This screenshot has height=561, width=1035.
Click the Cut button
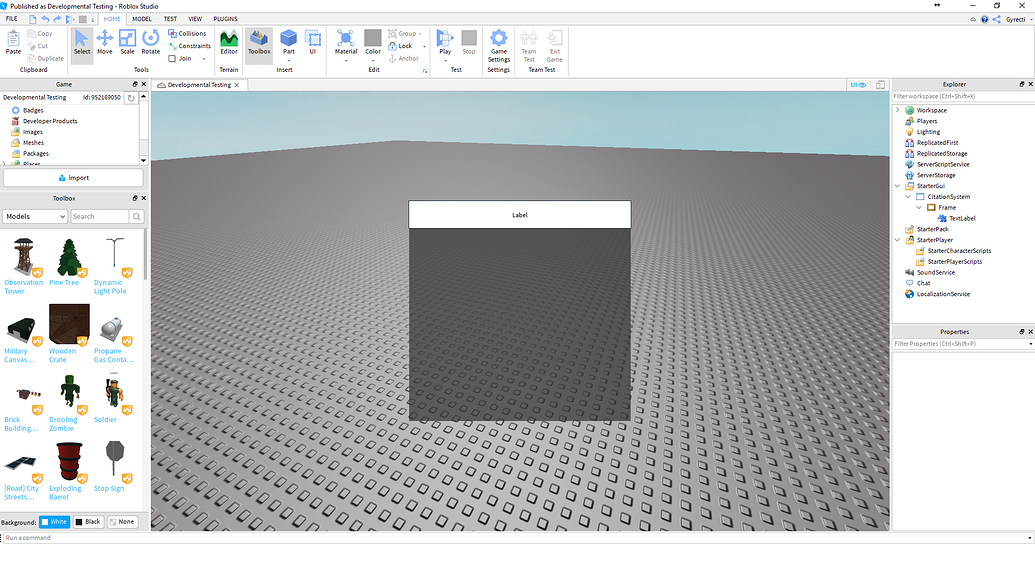(38, 46)
